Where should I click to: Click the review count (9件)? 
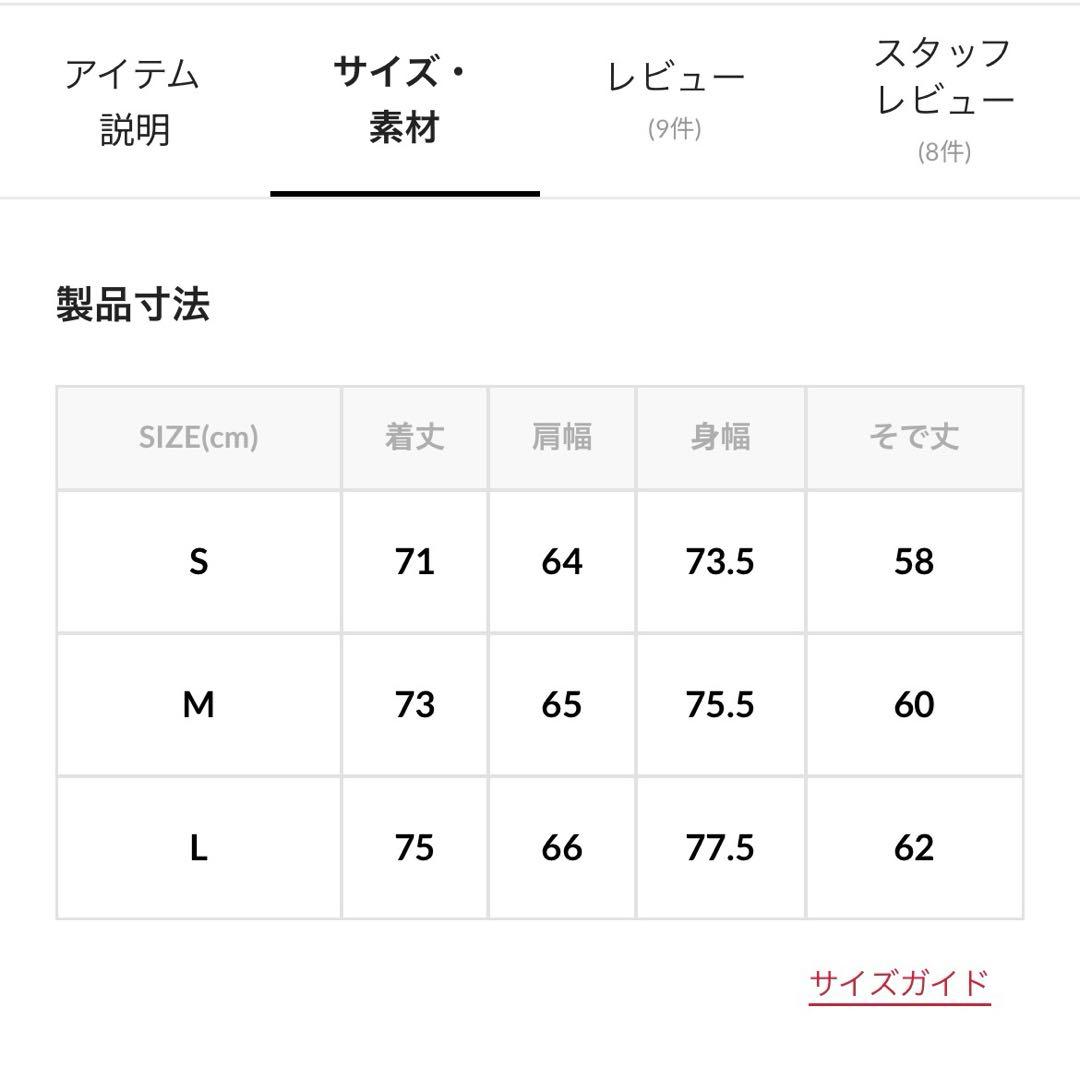pos(670,128)
